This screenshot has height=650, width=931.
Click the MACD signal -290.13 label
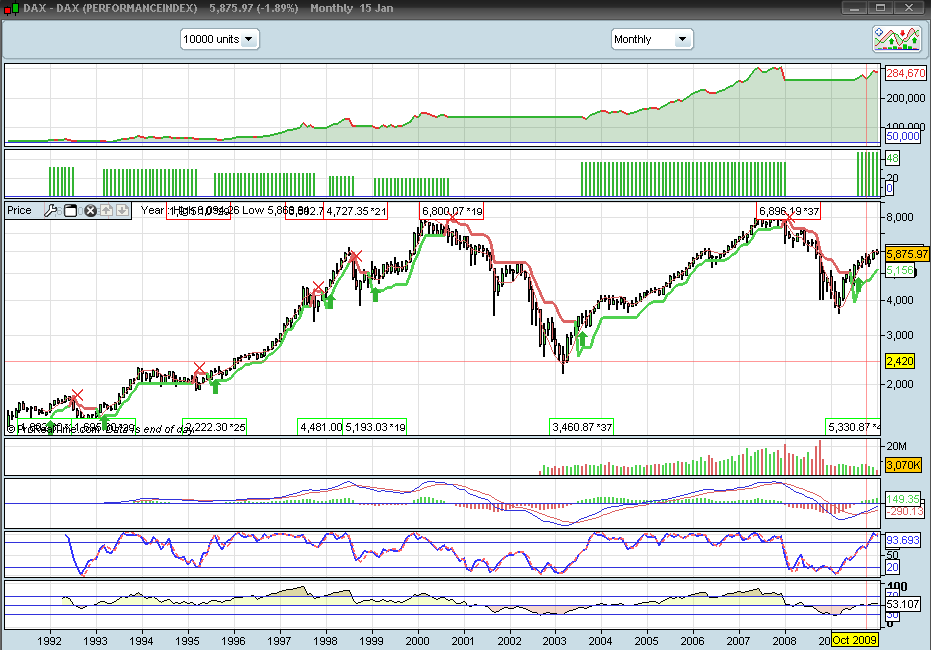click(x=905, y=511)
